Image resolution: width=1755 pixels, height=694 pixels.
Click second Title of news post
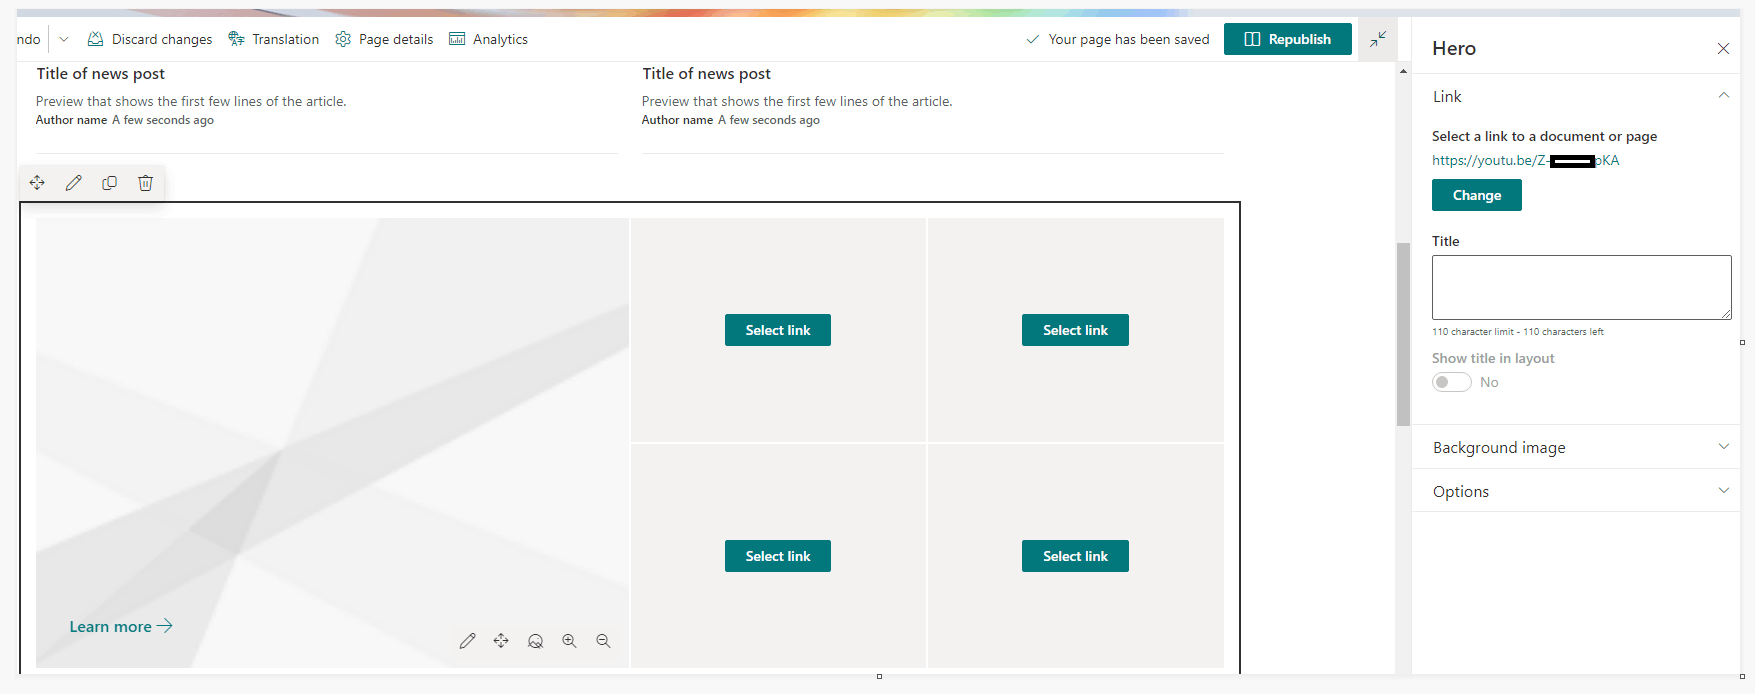coord(707,73)
